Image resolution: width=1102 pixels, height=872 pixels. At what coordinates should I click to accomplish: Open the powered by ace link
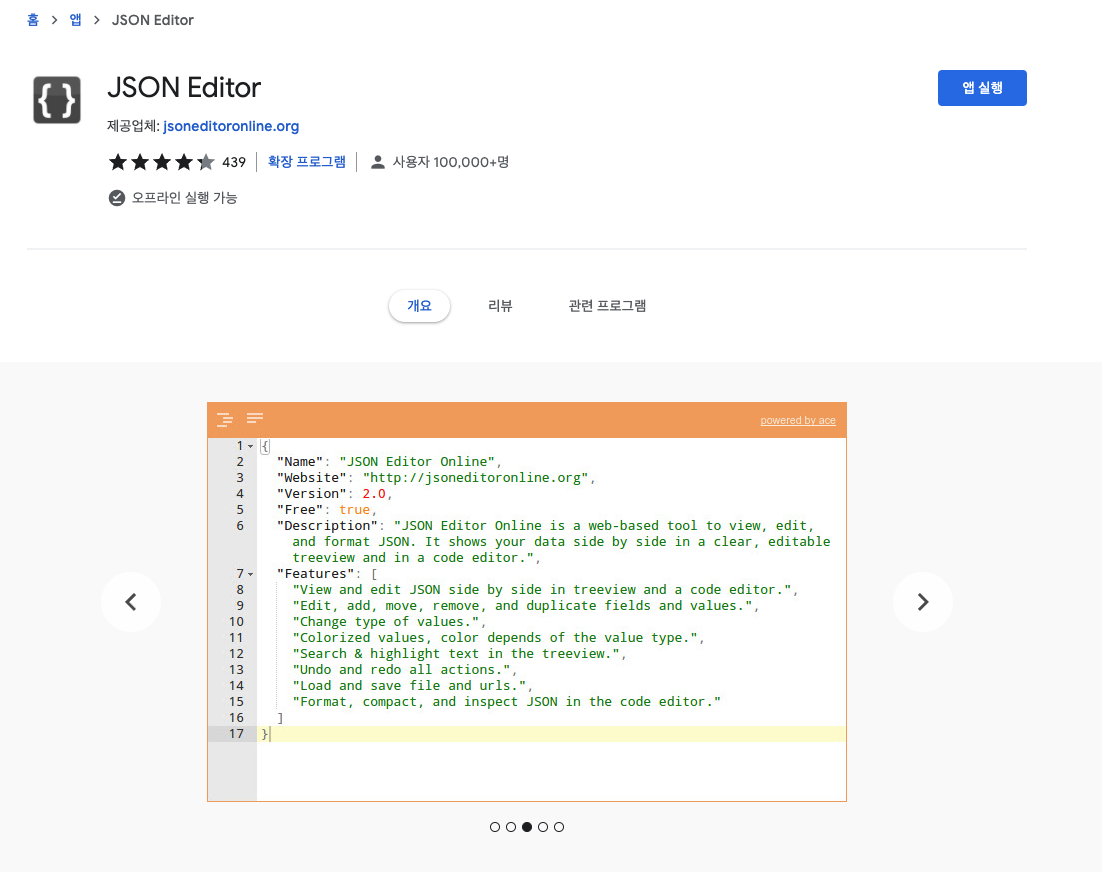798,420
